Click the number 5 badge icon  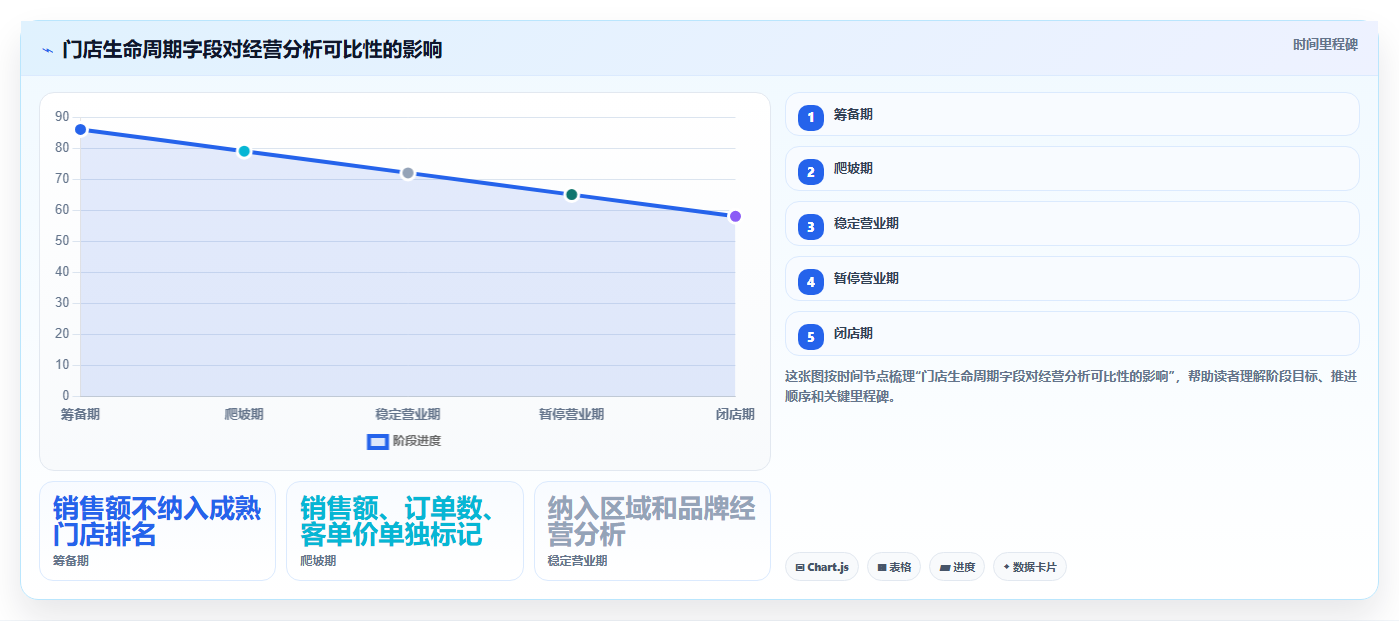[x=811, y=337]
